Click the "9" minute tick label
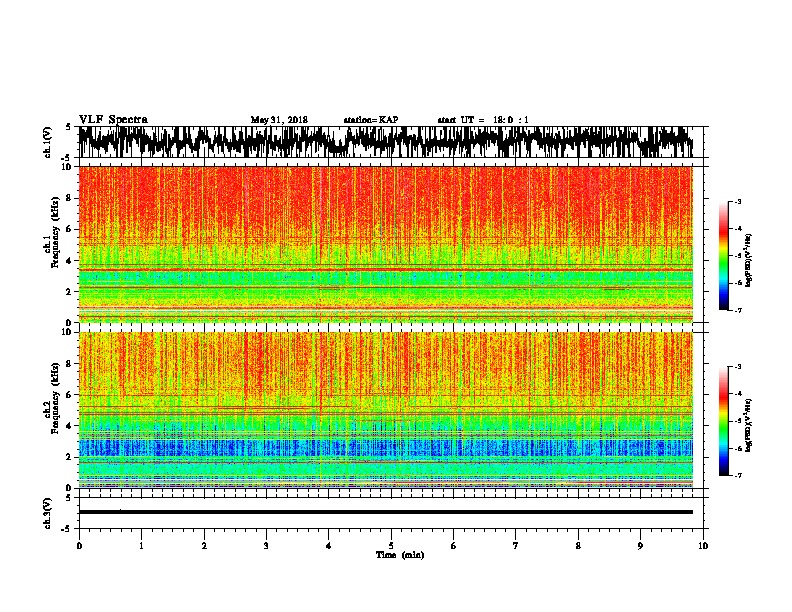 coord(640,546)
